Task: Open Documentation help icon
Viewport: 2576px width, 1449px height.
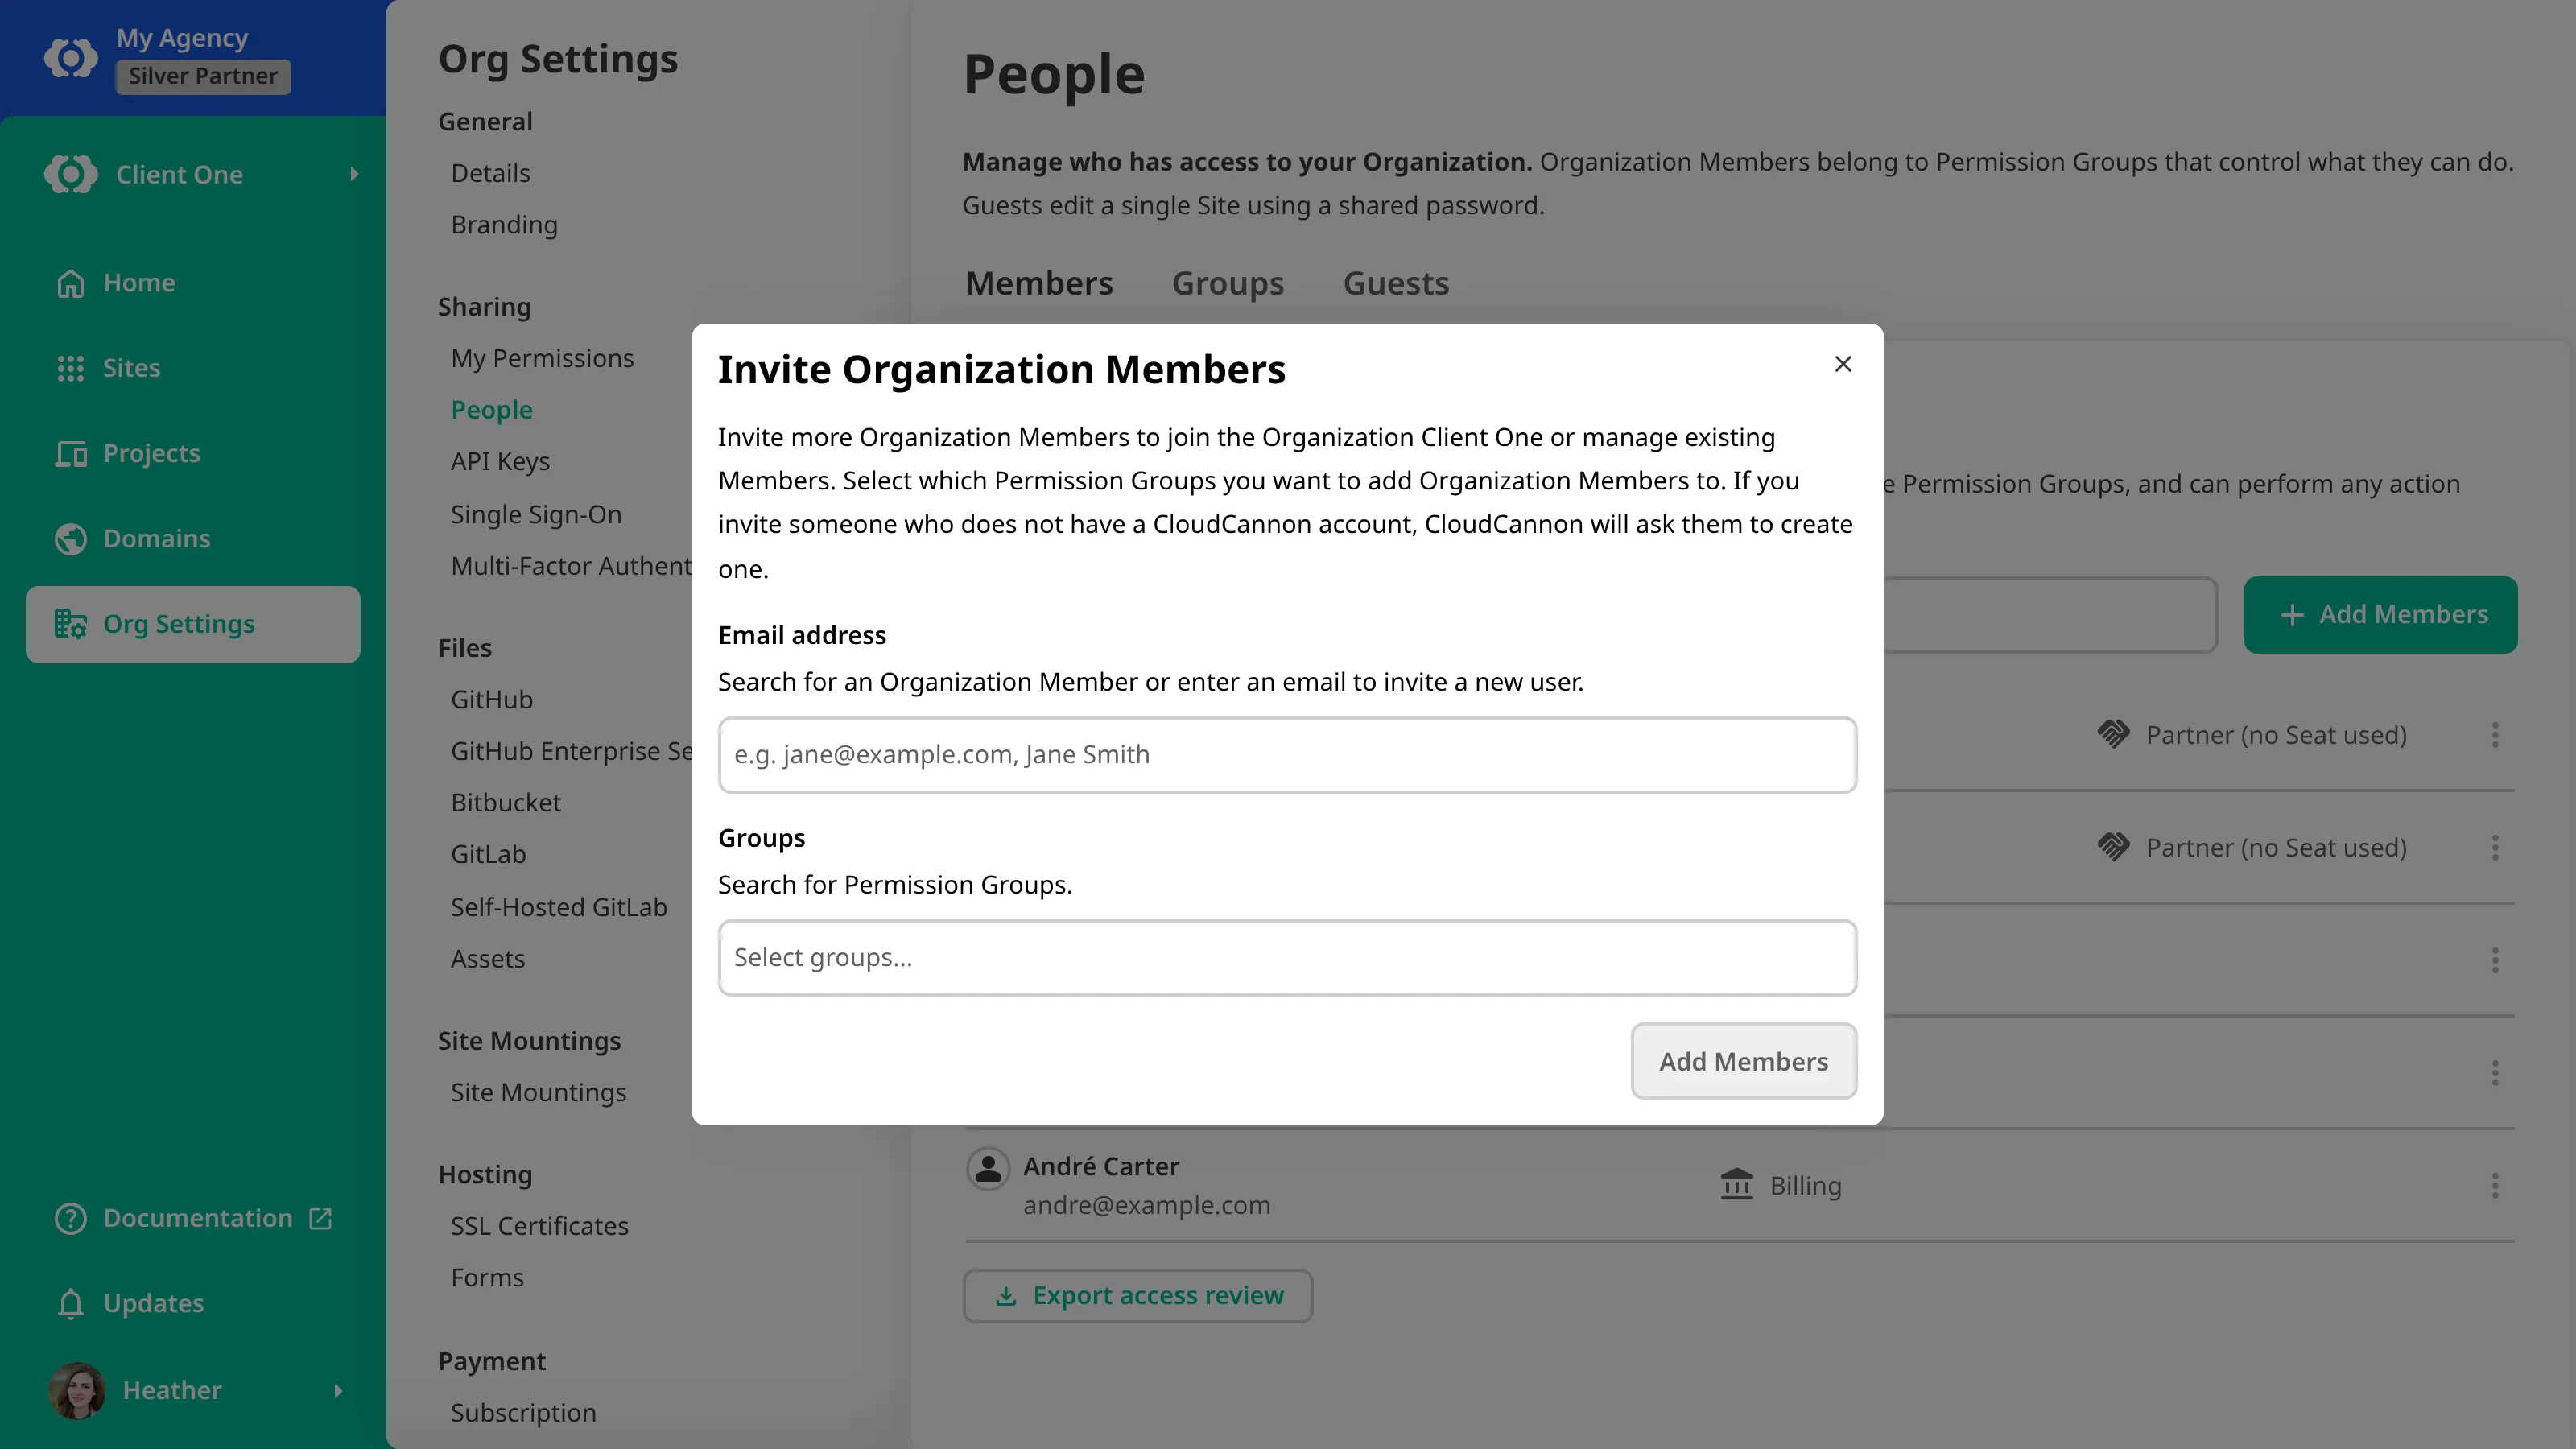Action: 70,1218
